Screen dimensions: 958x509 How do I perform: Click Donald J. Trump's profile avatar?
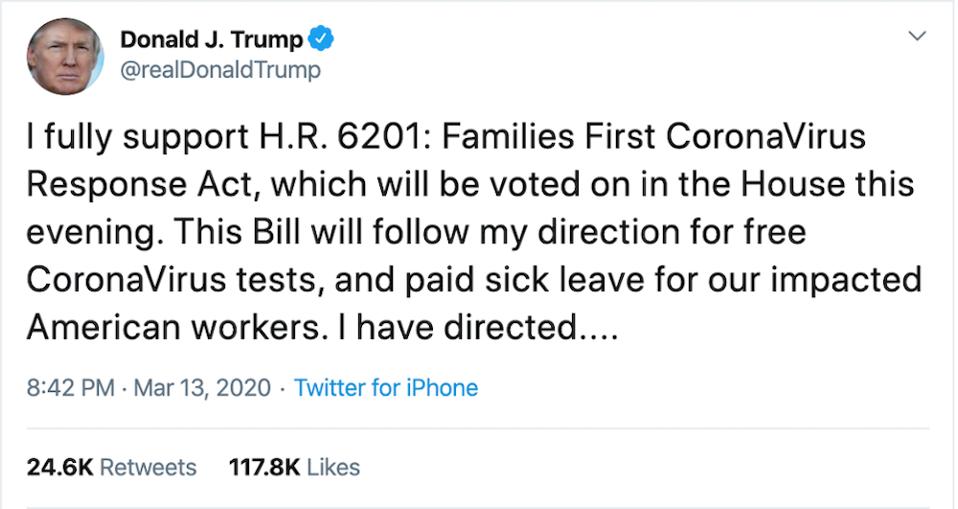tap(65, 56)
